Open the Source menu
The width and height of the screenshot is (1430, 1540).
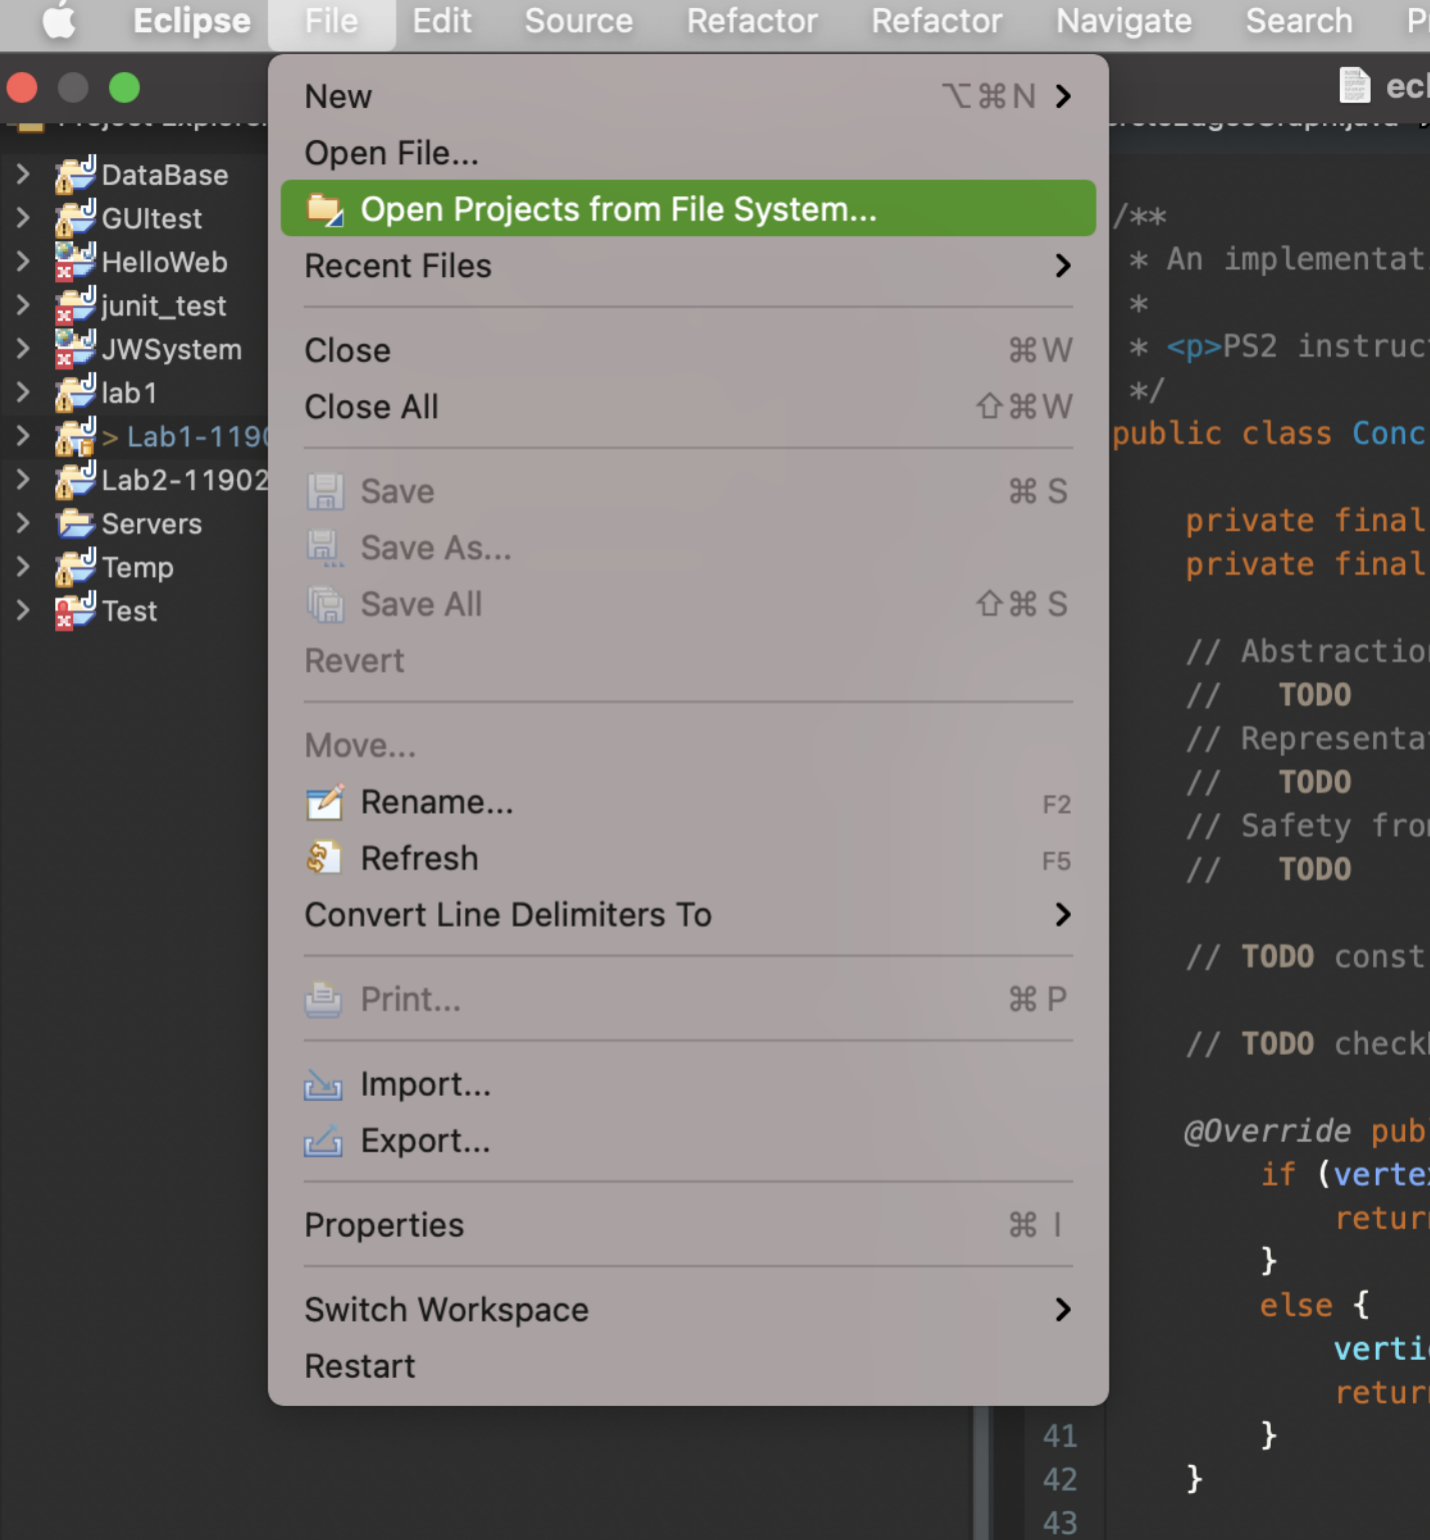[579, 21]
